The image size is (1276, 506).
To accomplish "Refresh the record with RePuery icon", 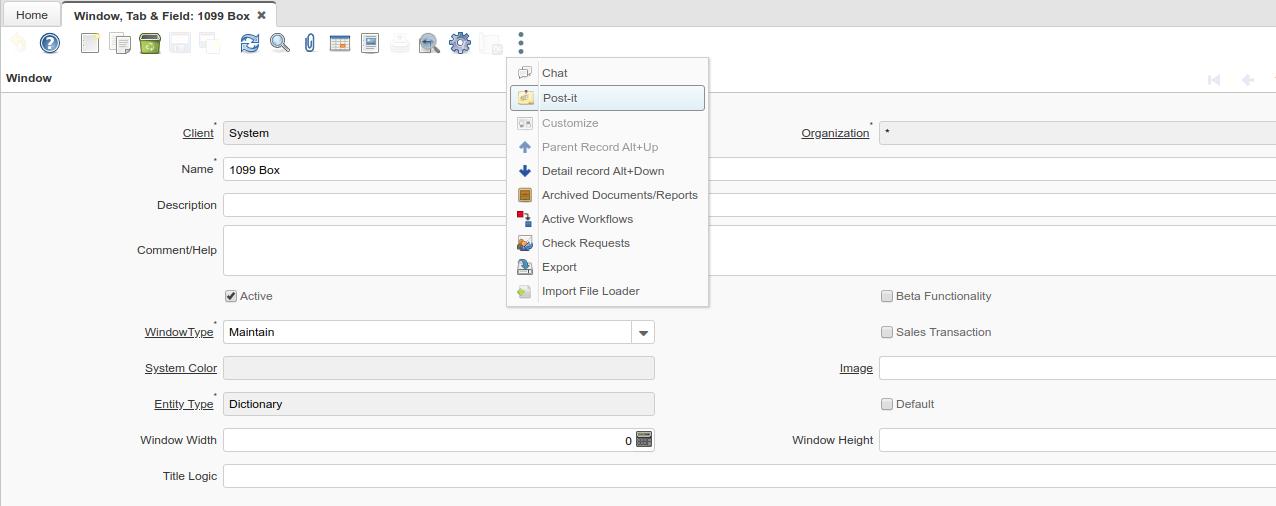I will (x=250, y=43).
